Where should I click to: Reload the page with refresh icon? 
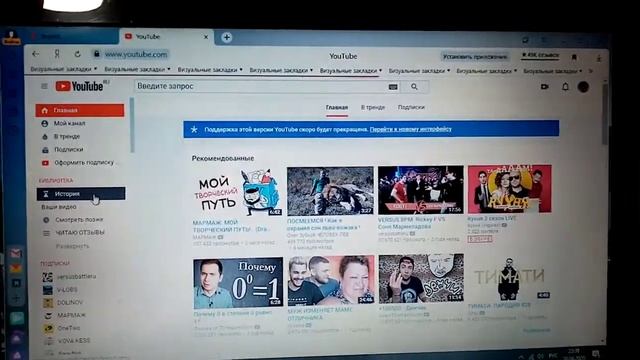pos(77,54)
